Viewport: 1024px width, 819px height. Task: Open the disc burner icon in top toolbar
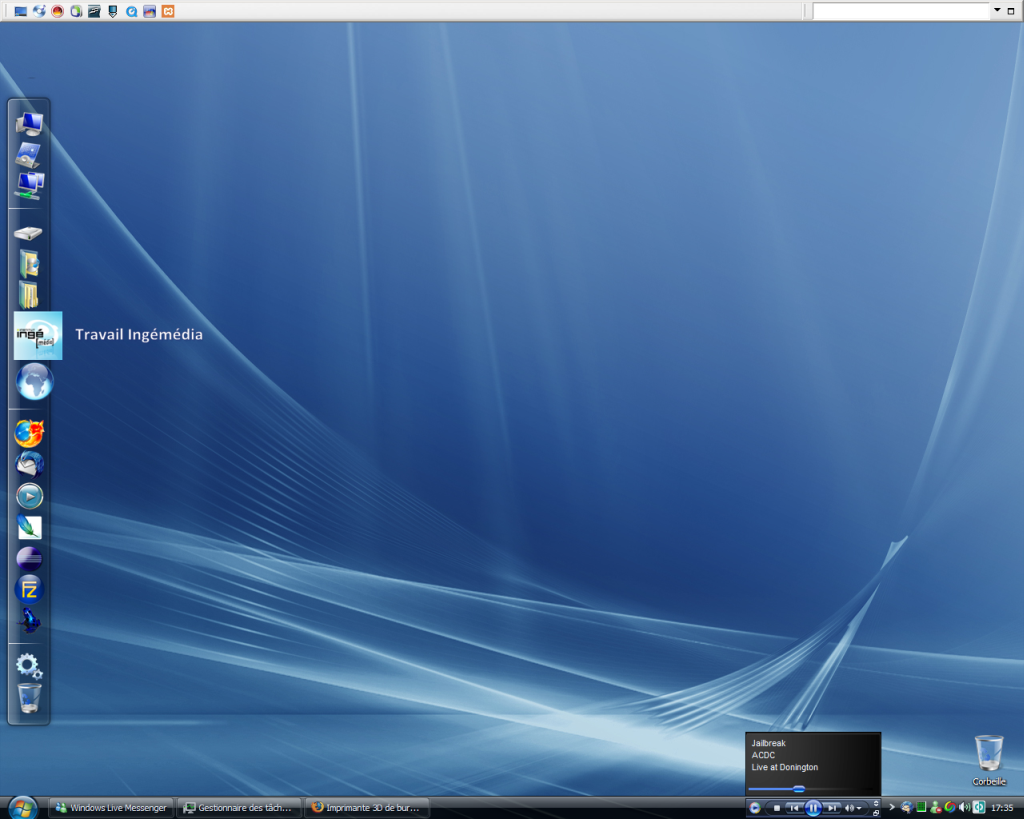coord(39,11)
